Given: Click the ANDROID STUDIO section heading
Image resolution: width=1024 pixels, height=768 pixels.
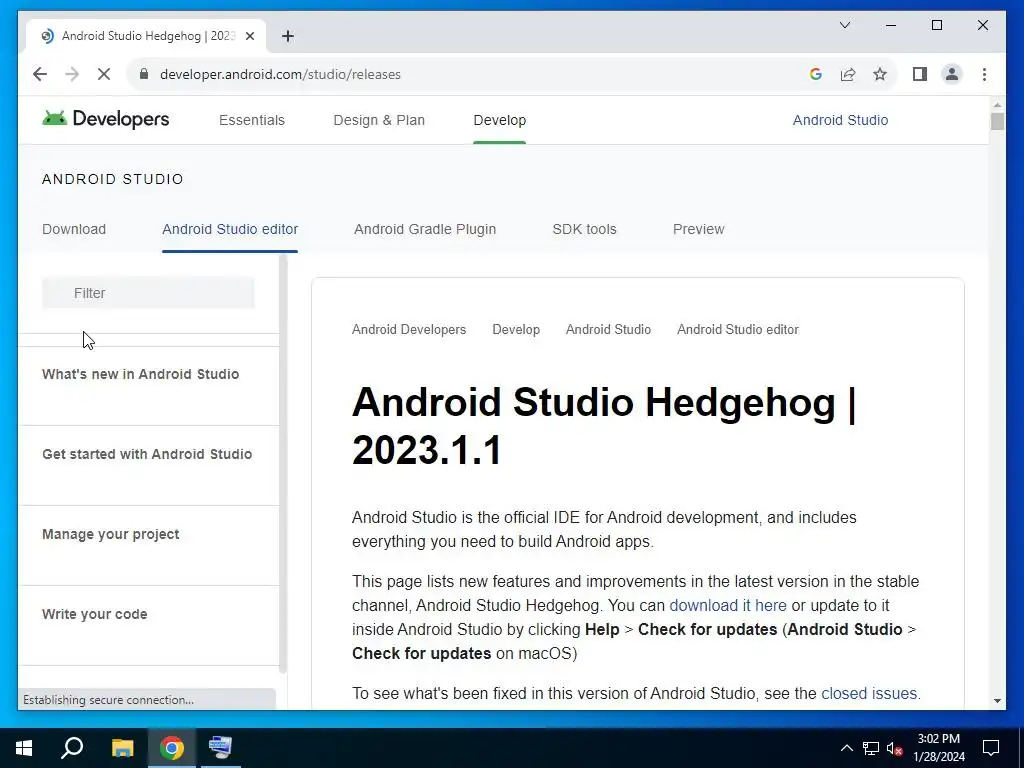Looking at the screenshot, I should pos(112,179).
